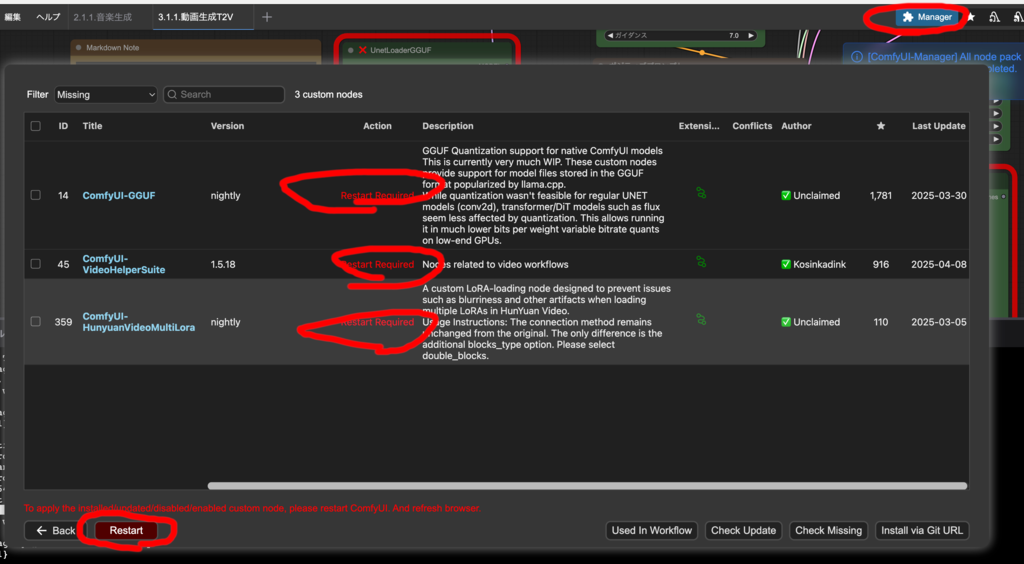Open the 編集 menu
Screen dimensions: 1024x564
point(13,17)
